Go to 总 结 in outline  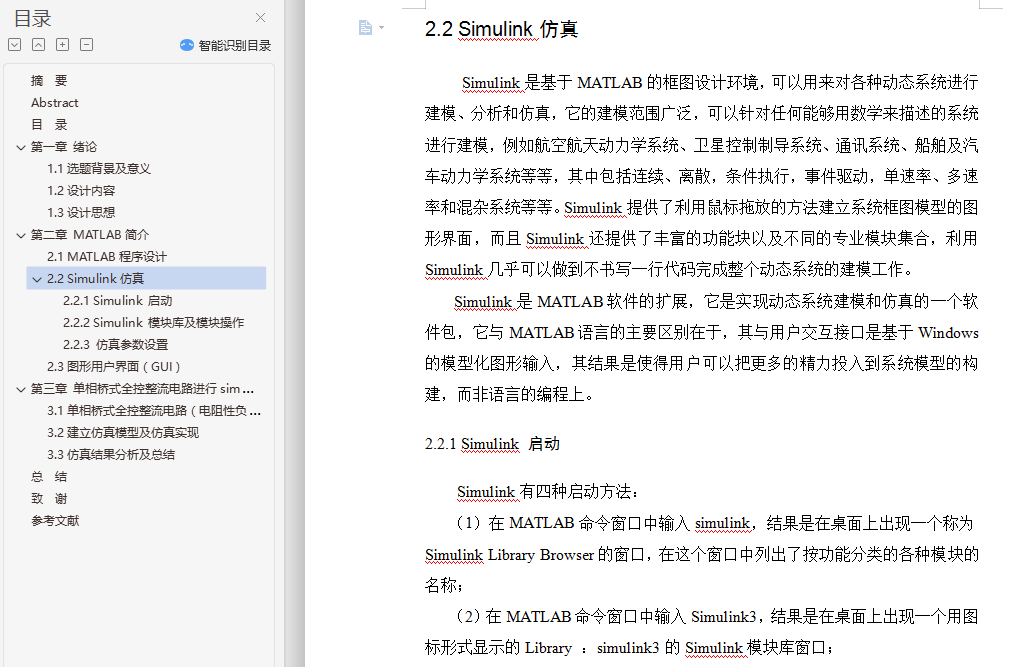pos(50,476)
